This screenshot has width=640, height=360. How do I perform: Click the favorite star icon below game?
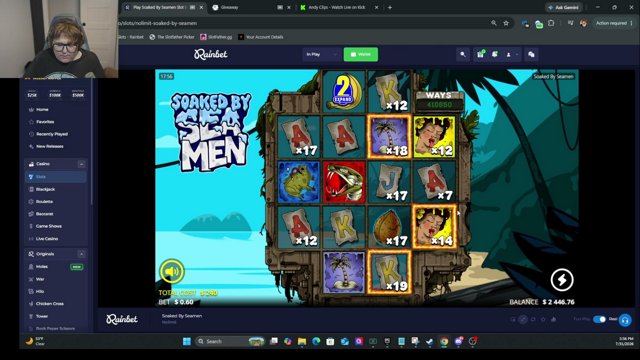pos(543,319)
